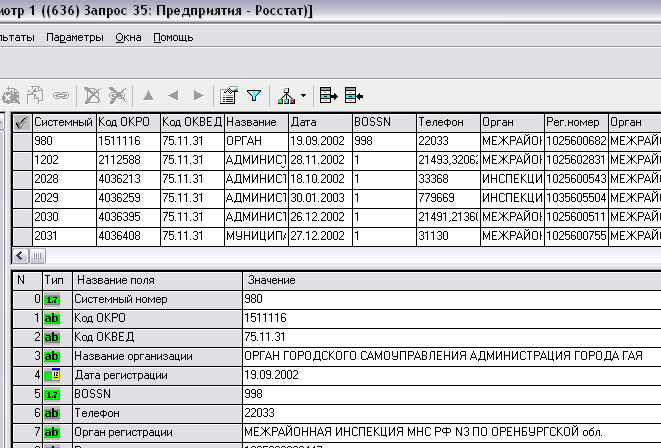Tick row selector for record 980
Image resolution: width=661 pixels, height=448 pixels.
pyautogui.click(x=22, y=141)
